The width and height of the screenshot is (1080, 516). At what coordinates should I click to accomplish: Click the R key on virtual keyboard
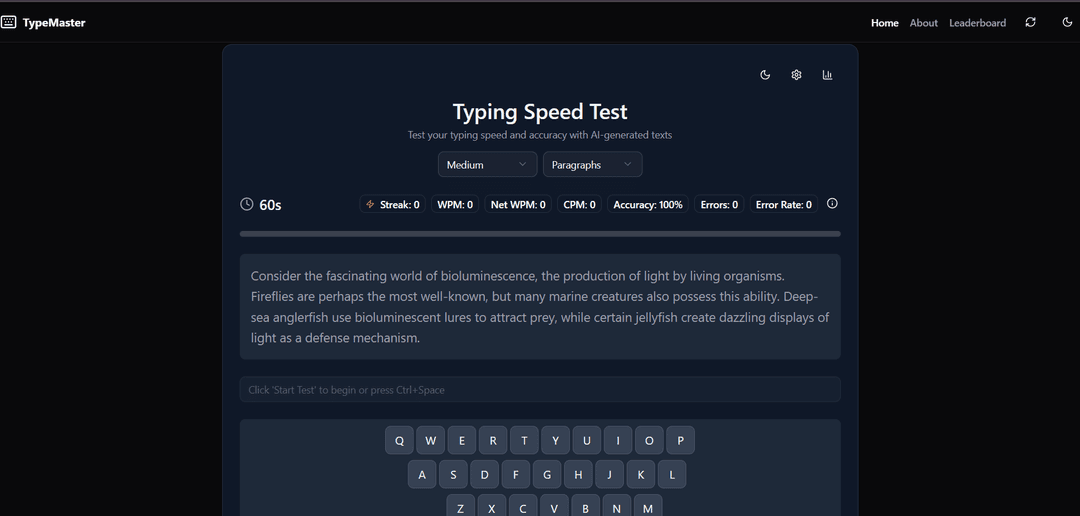tap(493, 440)
